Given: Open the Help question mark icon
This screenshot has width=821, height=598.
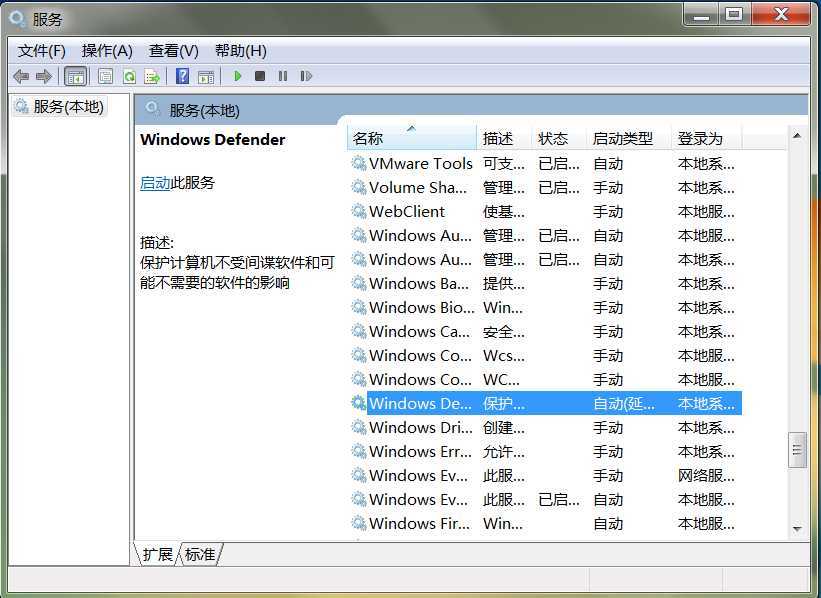Looking at the screenshot, I should (x=182, y=76).
